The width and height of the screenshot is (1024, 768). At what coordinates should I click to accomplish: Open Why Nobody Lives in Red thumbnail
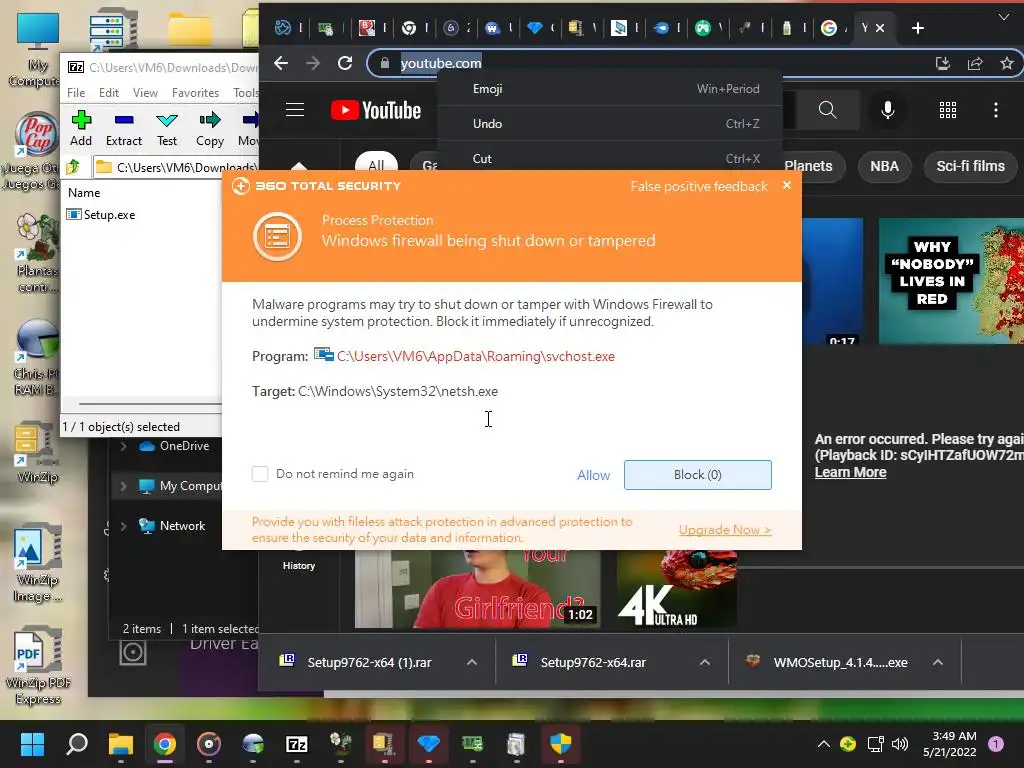point(951,281)
